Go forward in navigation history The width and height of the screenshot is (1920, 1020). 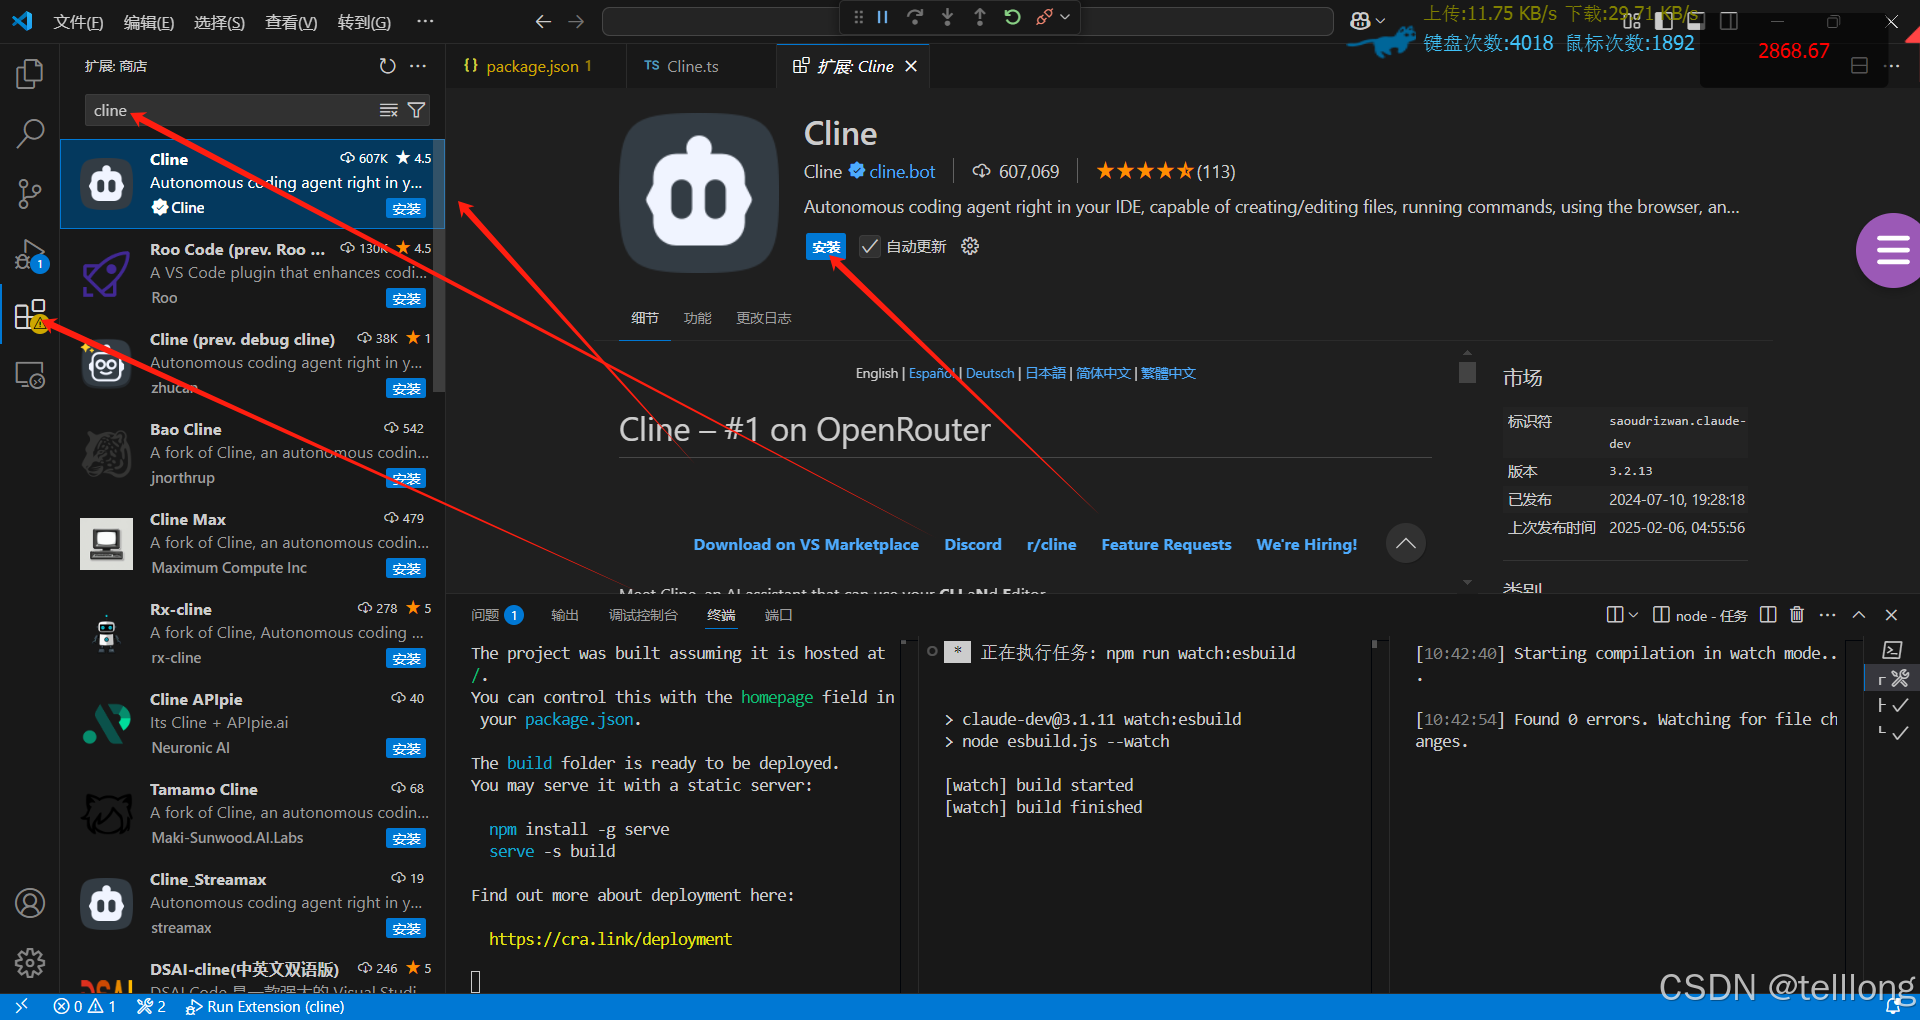click(x=576, y=21)
